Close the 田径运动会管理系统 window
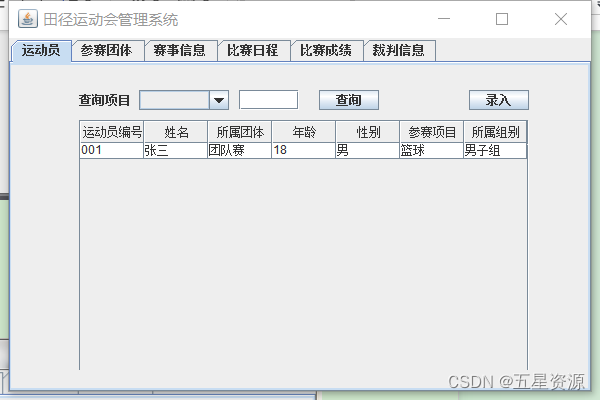Image resolution: width=600 pixels, height=400 pixels. pyautogui.click(x=561, y=19)
